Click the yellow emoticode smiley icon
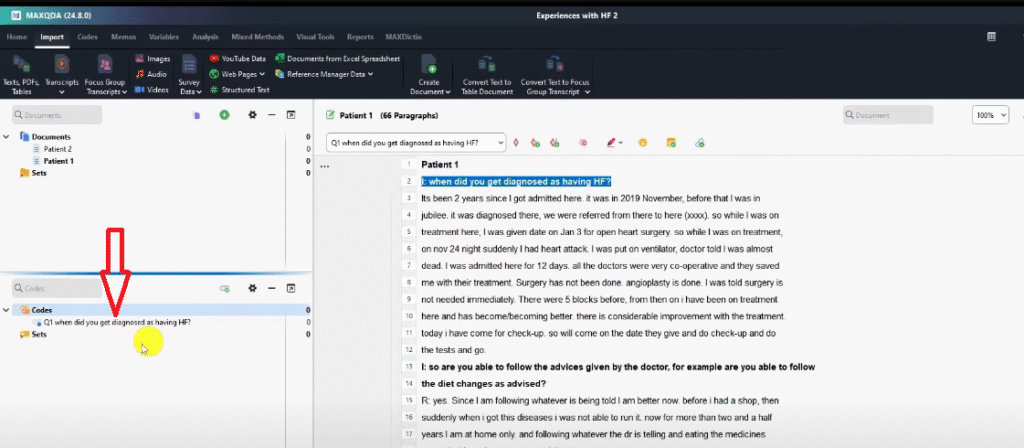 pyautogui.click(x=643, y=142)
